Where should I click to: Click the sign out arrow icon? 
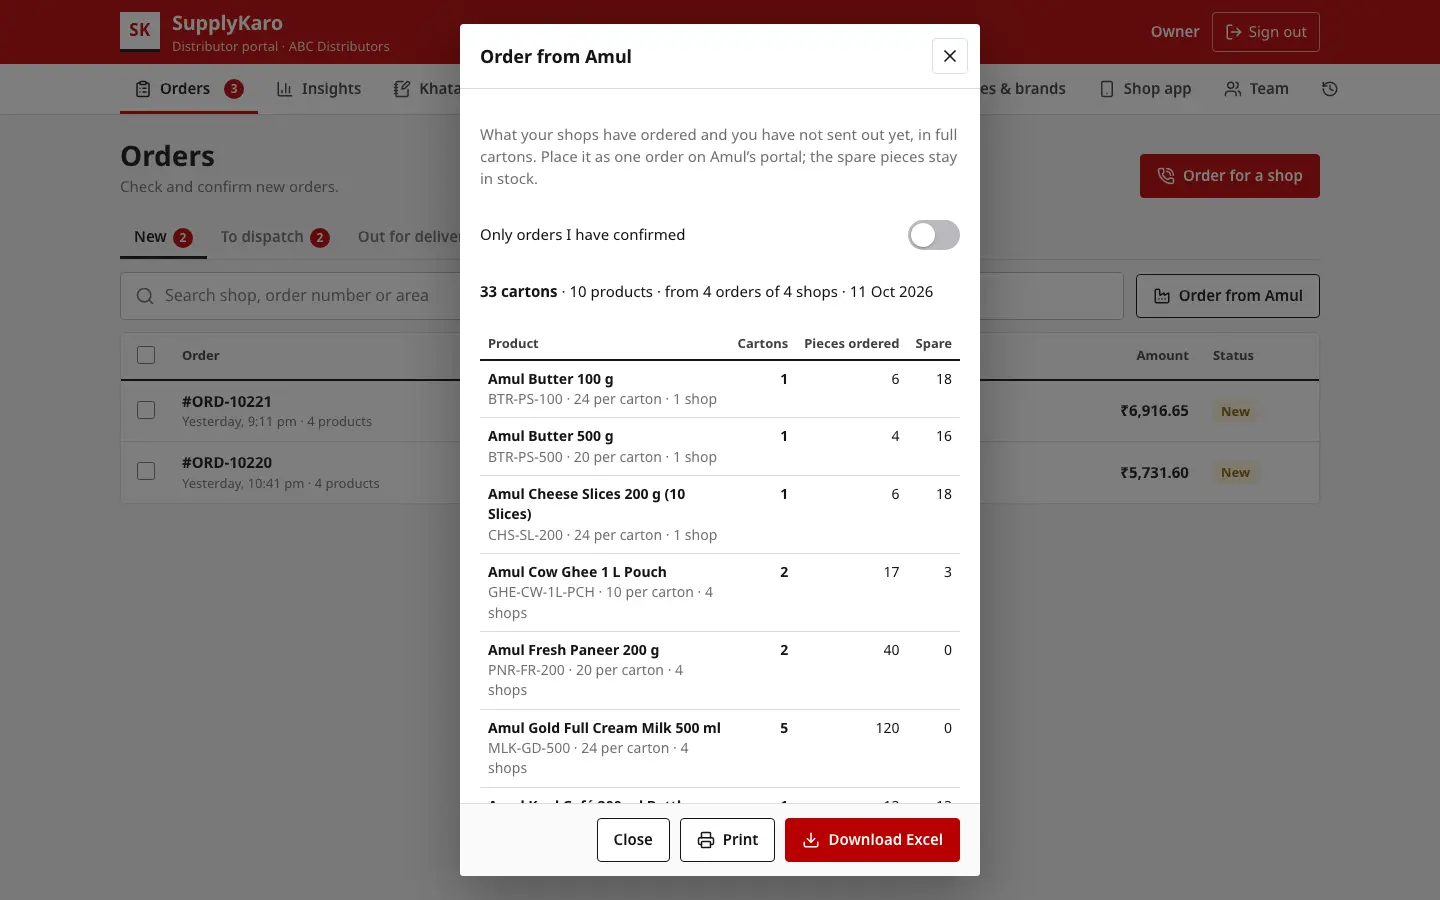pos(1234,32)
